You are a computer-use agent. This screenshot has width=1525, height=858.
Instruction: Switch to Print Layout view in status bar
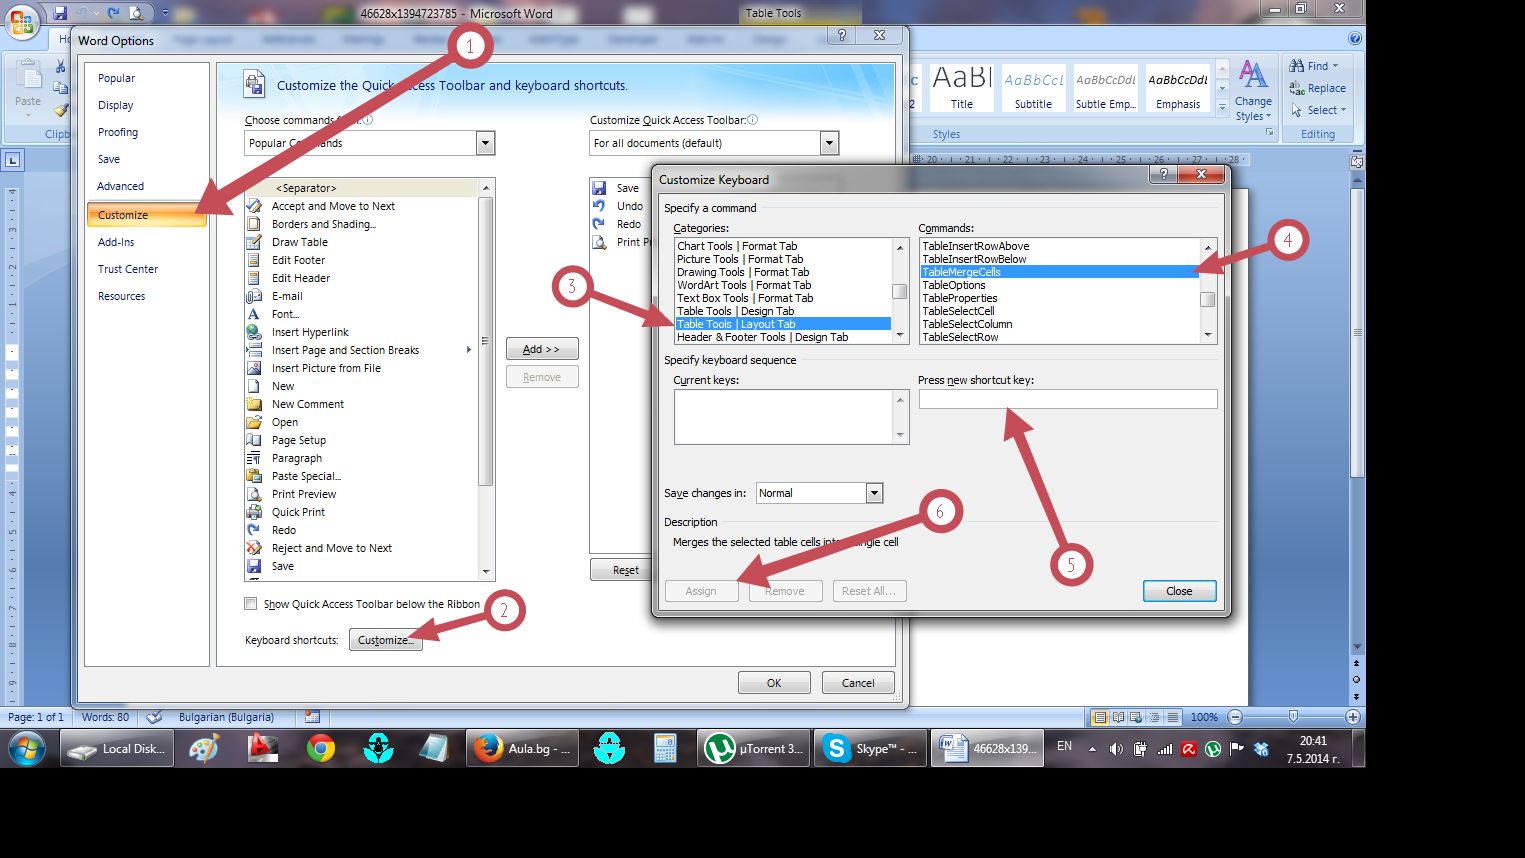pos(1100,717)
